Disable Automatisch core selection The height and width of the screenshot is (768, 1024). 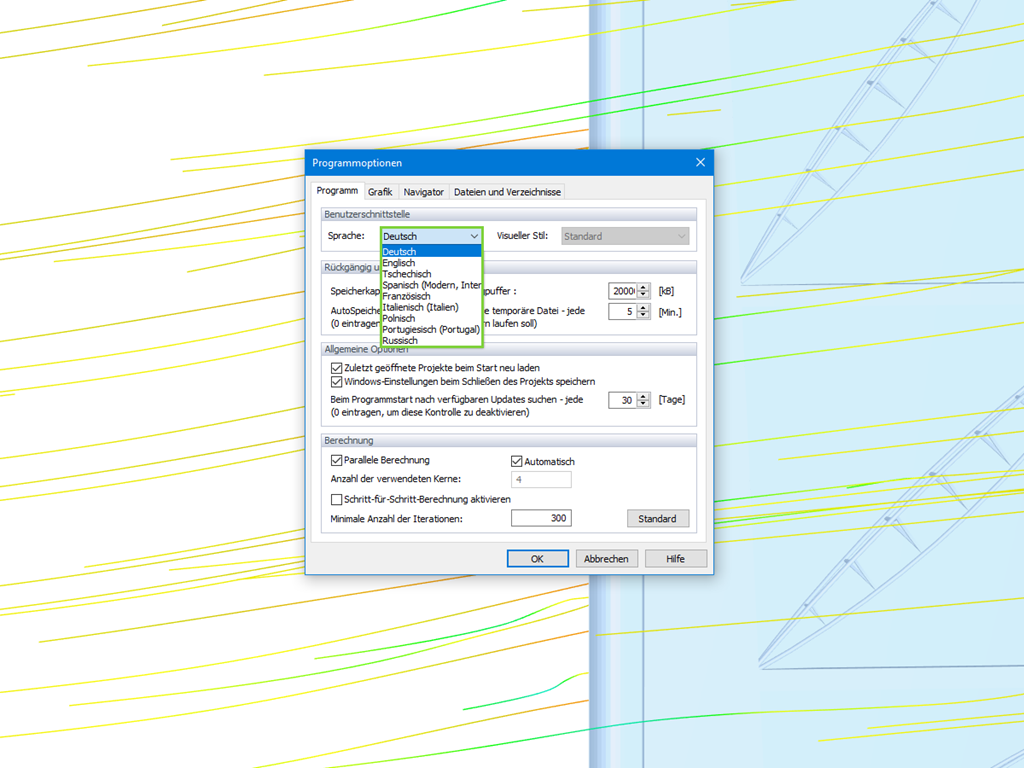click(x=516, y=460)
